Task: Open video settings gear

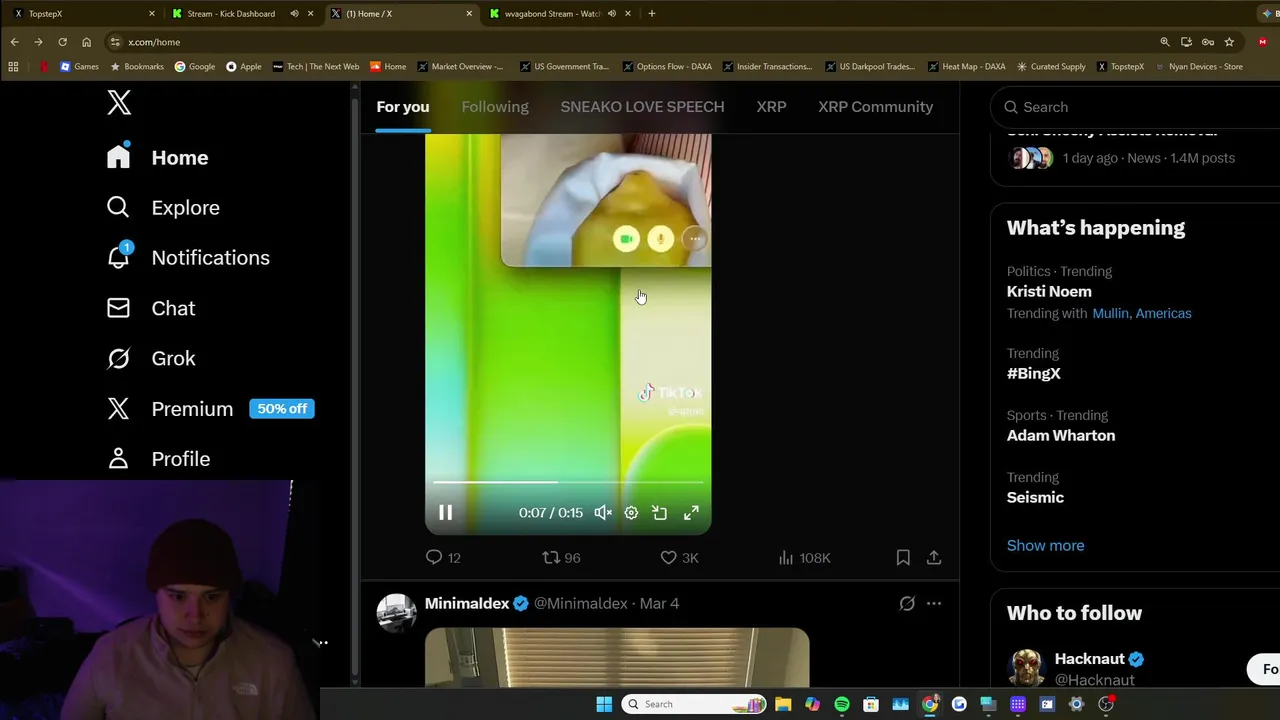Action: pyautogui.click(x=631, y=512)
